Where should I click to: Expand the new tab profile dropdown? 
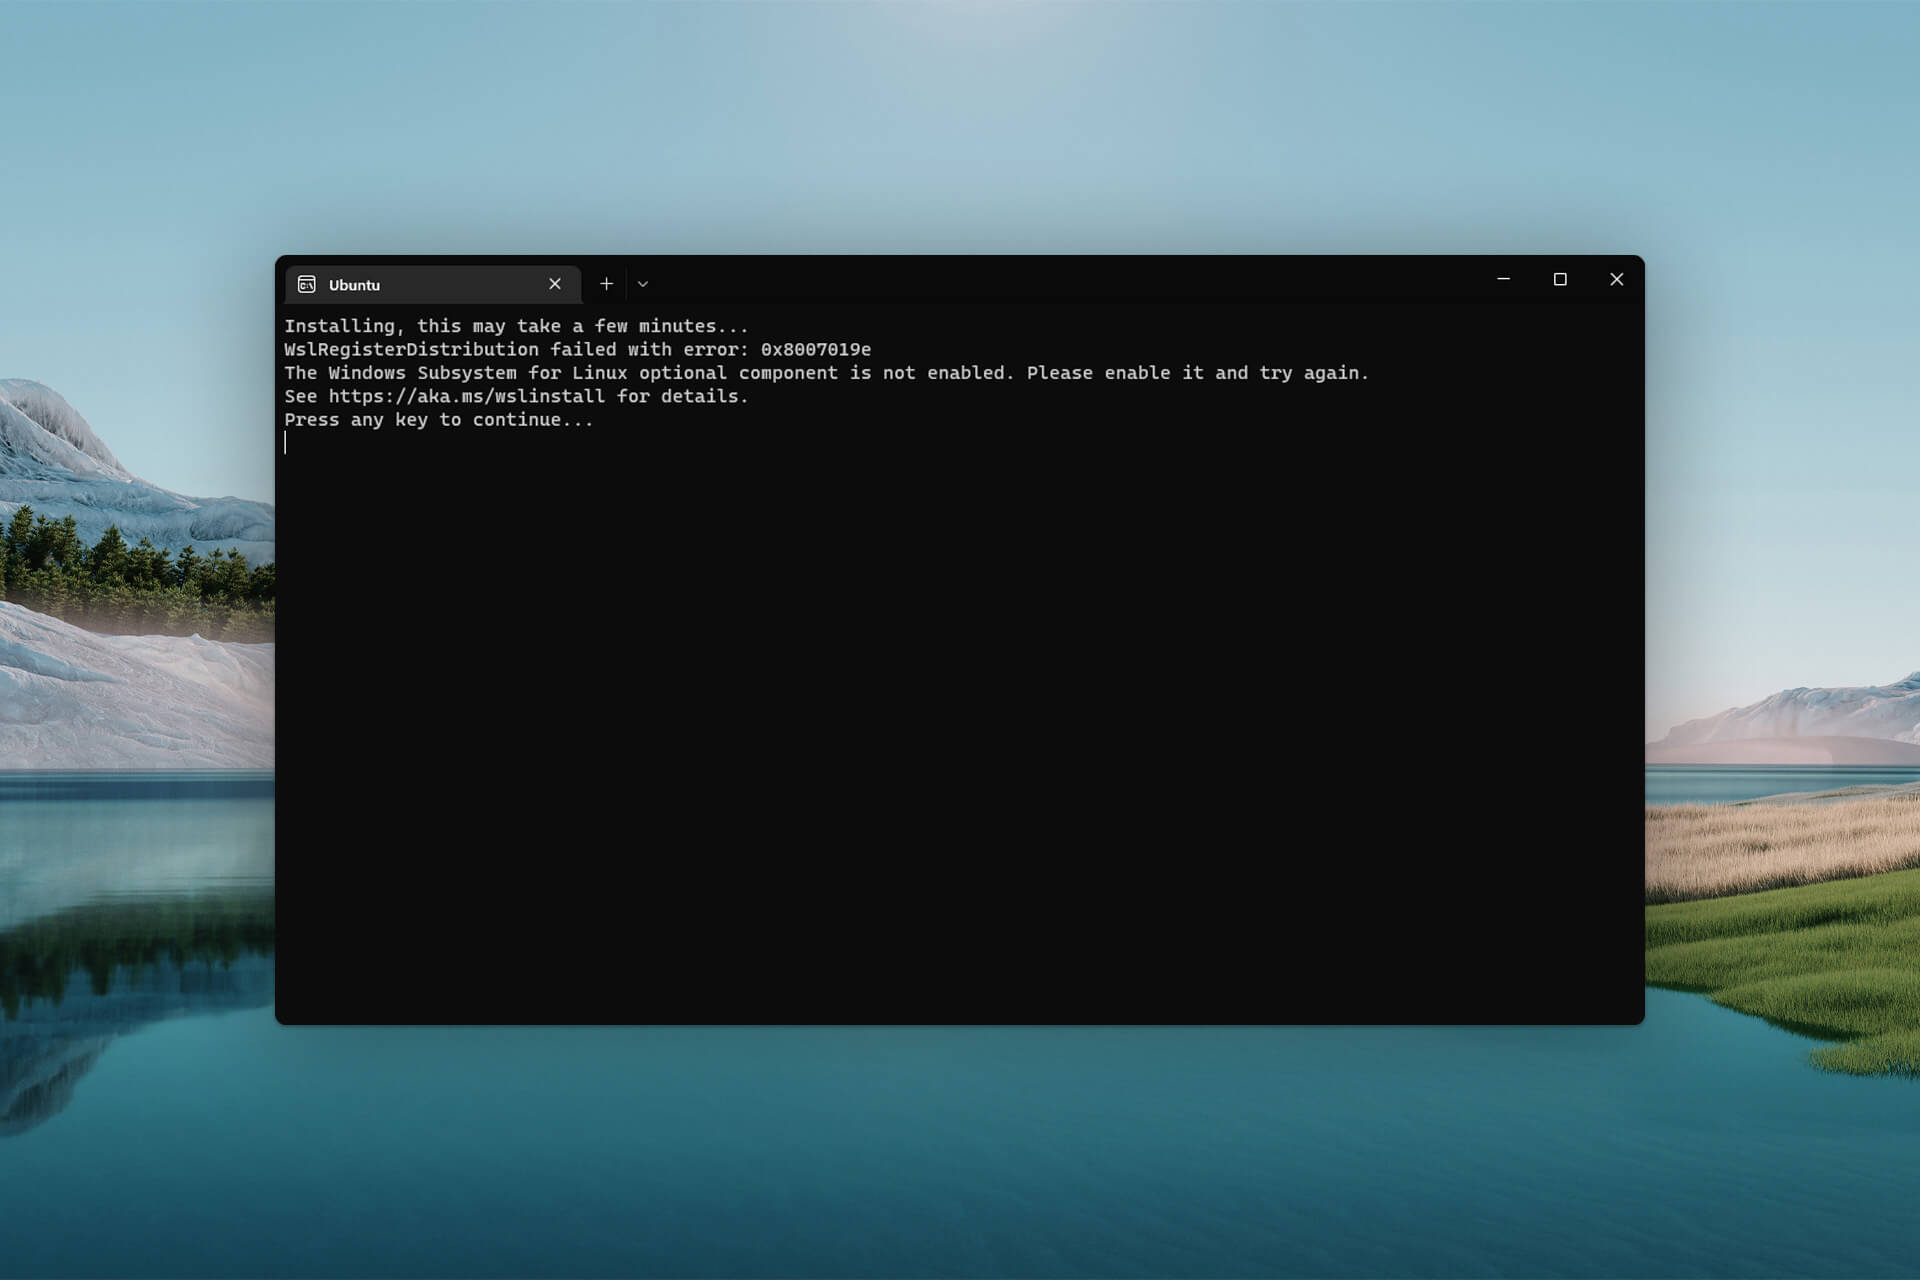coord(643,284)
